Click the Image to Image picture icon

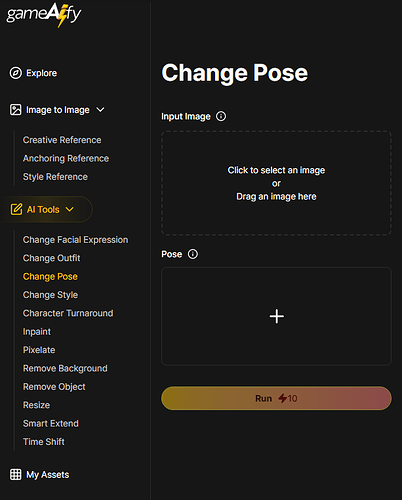click(x=15, y=110)
